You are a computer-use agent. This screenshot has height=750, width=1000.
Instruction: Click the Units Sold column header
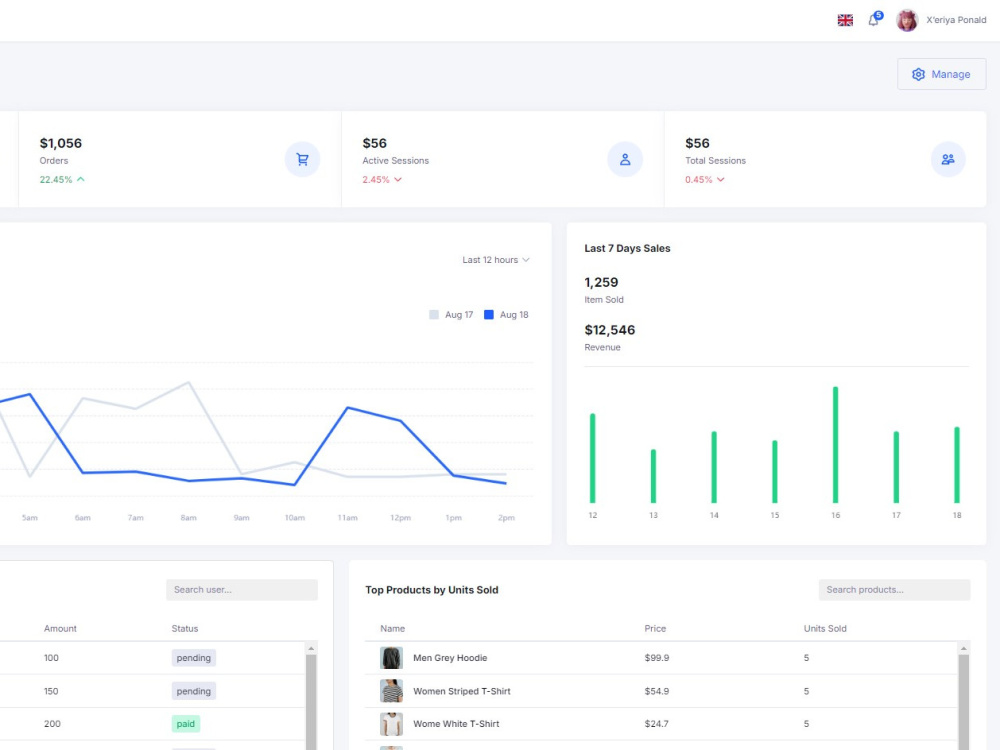click(825, 629)
